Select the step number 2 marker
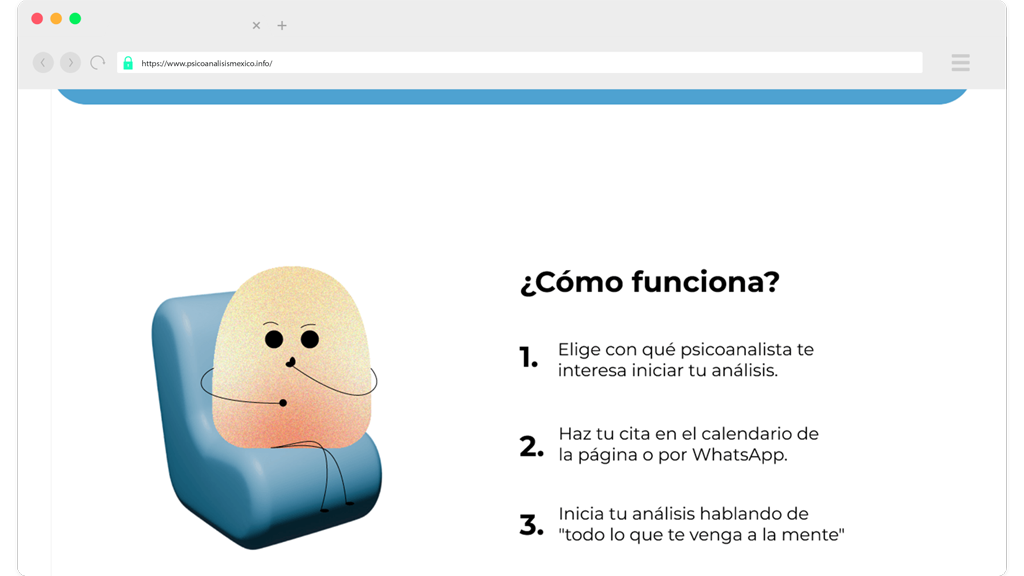1024x576 pixels. pos(532,447)
